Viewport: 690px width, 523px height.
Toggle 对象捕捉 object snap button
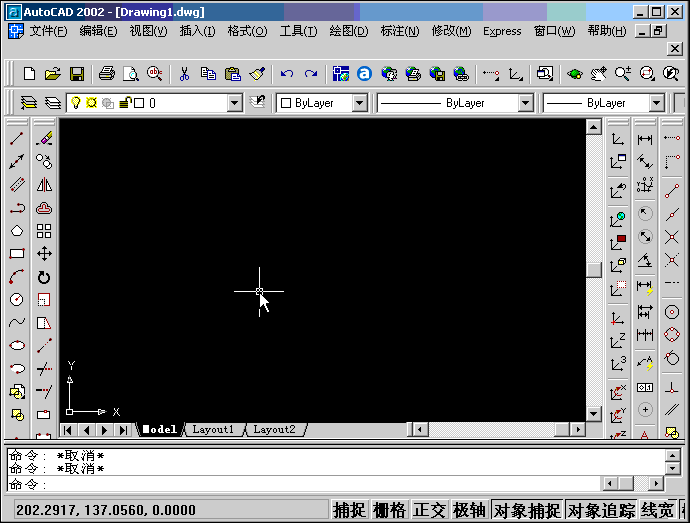527,510
